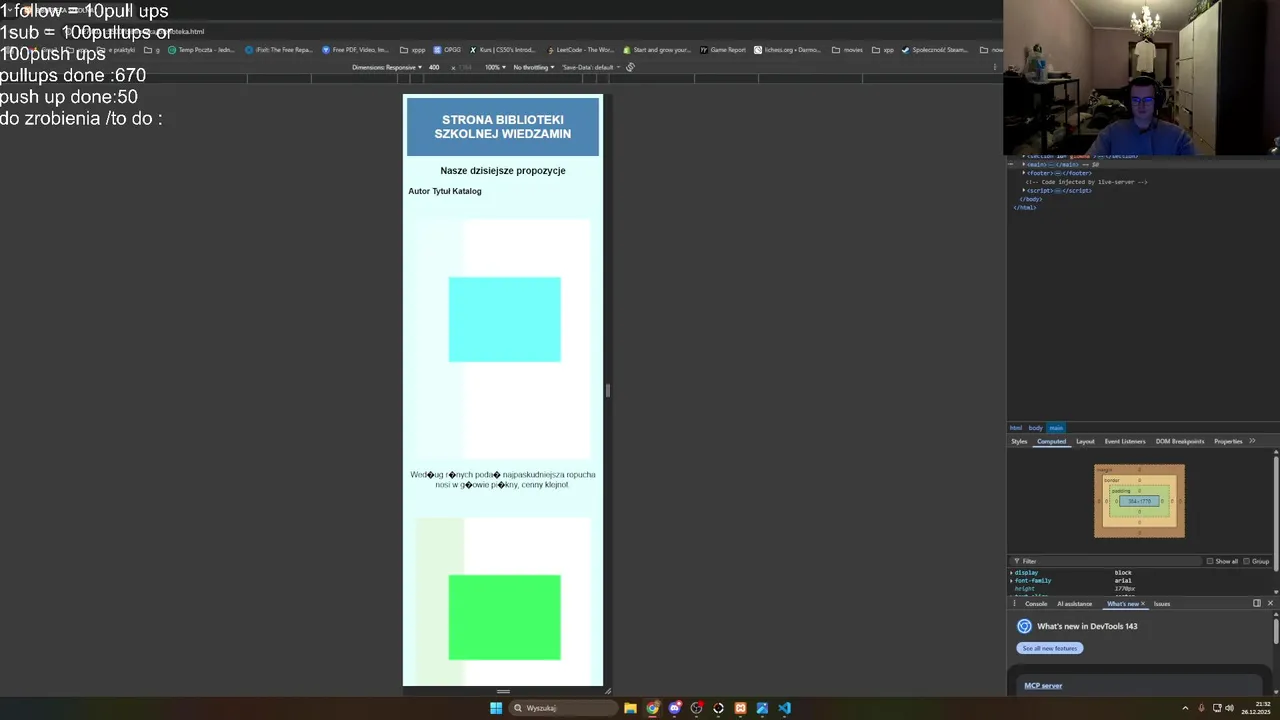Image resolution: width=1280 pixels, height=720 pixels.
Task: Open the Kurs CS50's Introduction bookmark
Action: [503, 49]
